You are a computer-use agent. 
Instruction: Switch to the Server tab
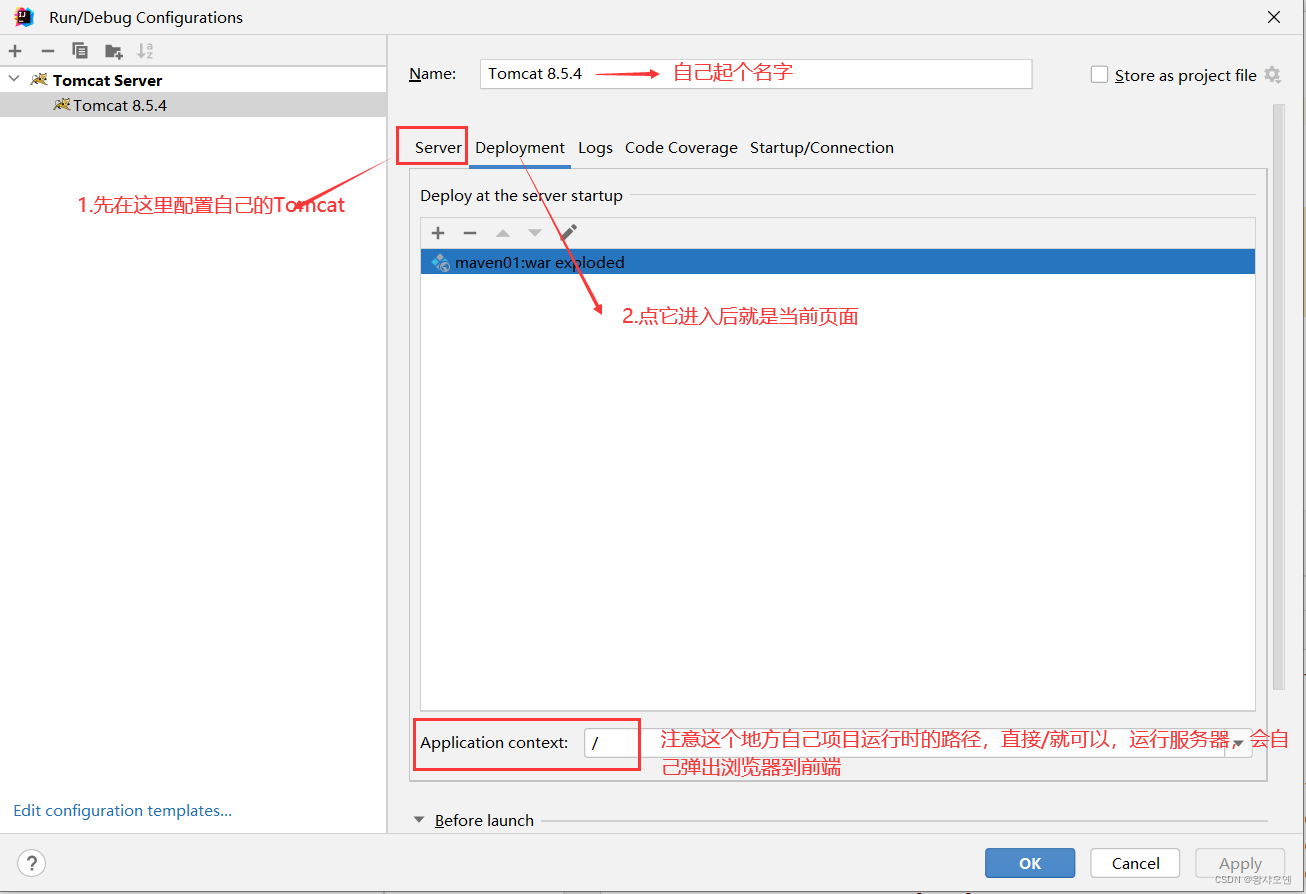tap(438, 148)
